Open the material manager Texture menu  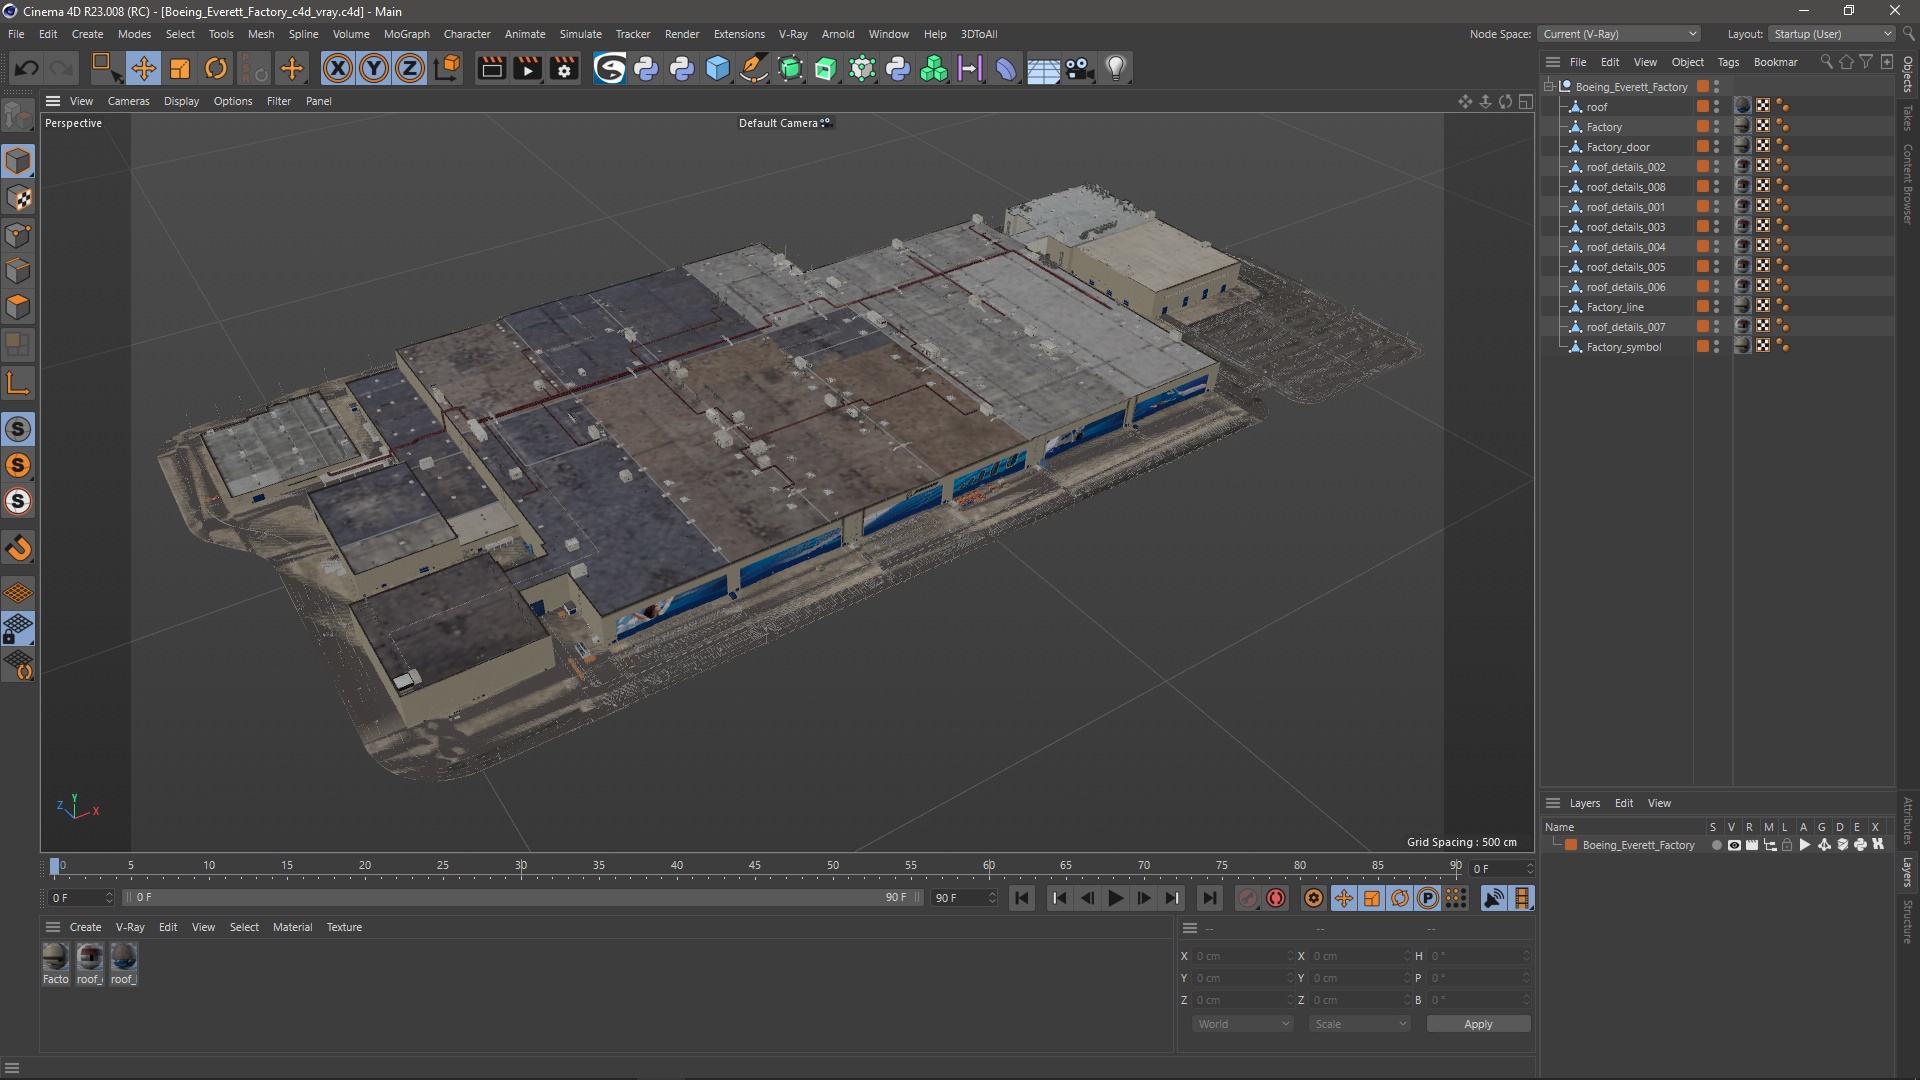344,927
